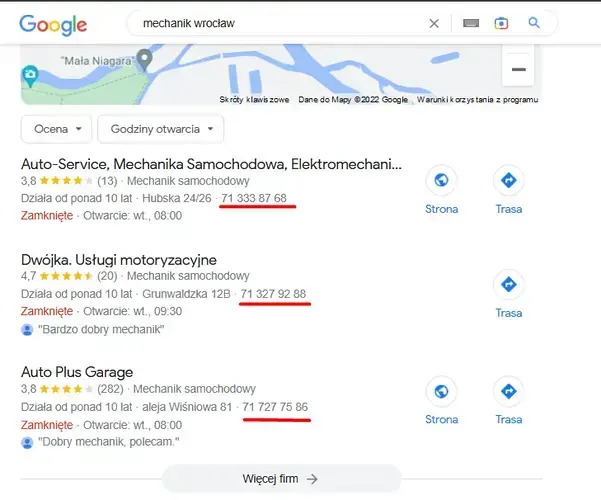The width and height of the screenshot is (601, 500).
Task: Open Auto Plus Garage listing title
Action: point(77,372)
